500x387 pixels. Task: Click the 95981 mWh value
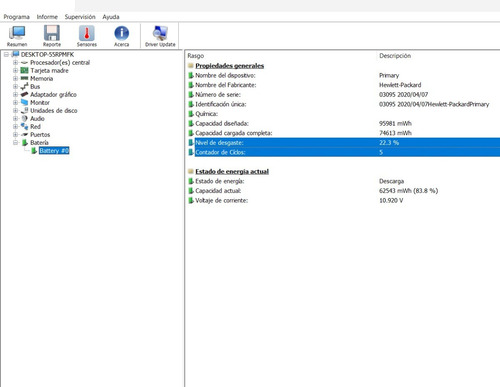coord(395,124)
